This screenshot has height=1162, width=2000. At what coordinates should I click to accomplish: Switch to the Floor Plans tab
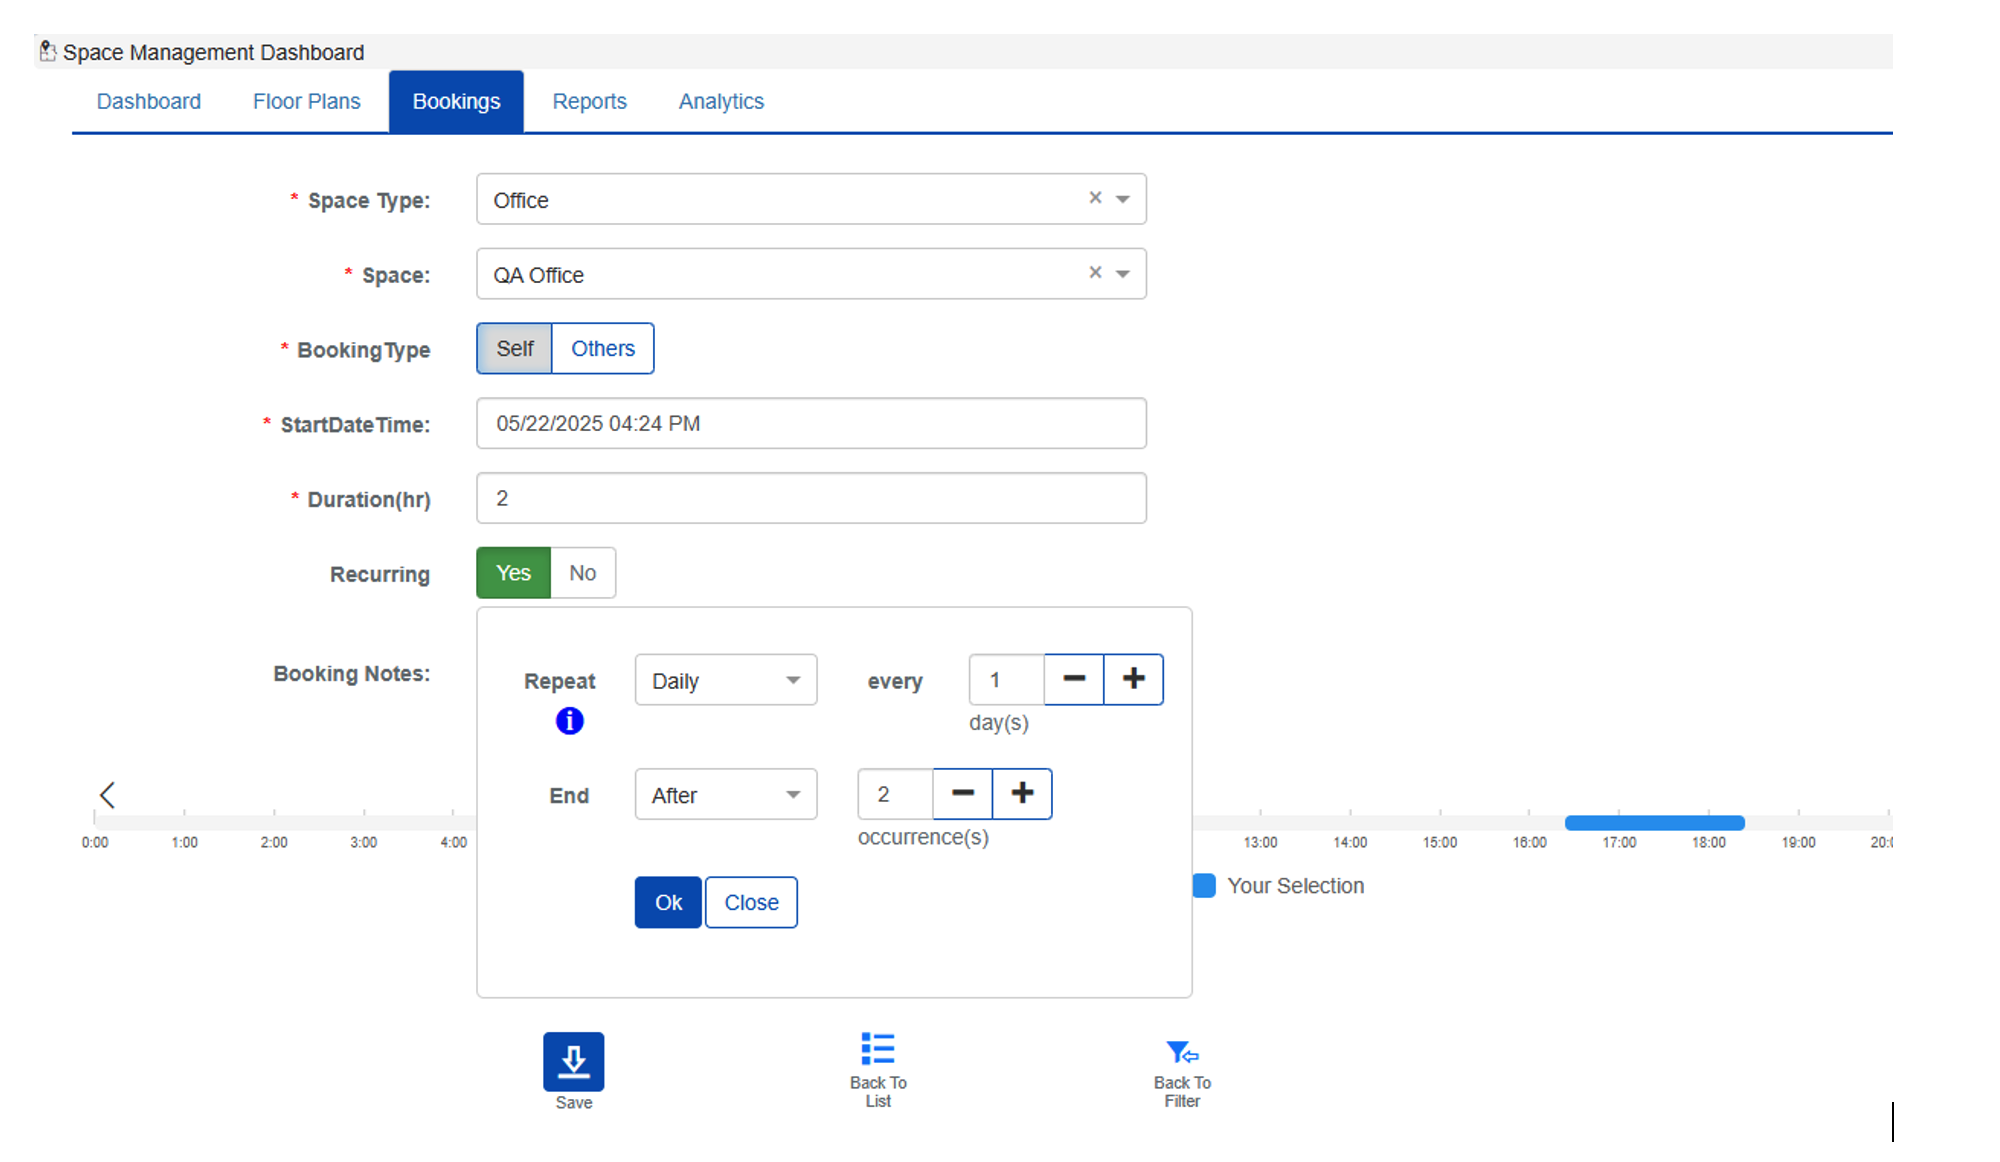(x=306, y=101)
